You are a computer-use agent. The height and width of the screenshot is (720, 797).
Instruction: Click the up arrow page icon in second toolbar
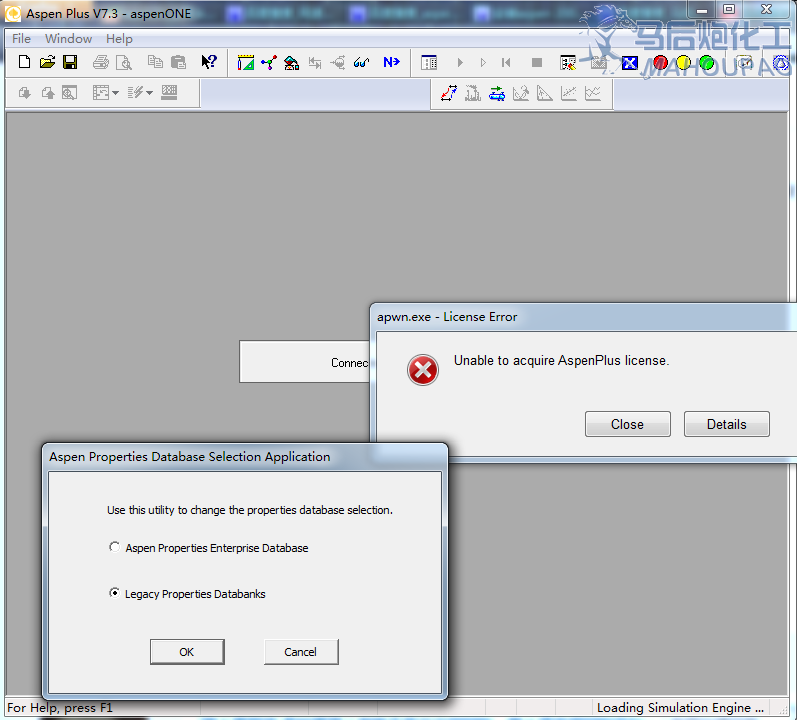(48, 92)
